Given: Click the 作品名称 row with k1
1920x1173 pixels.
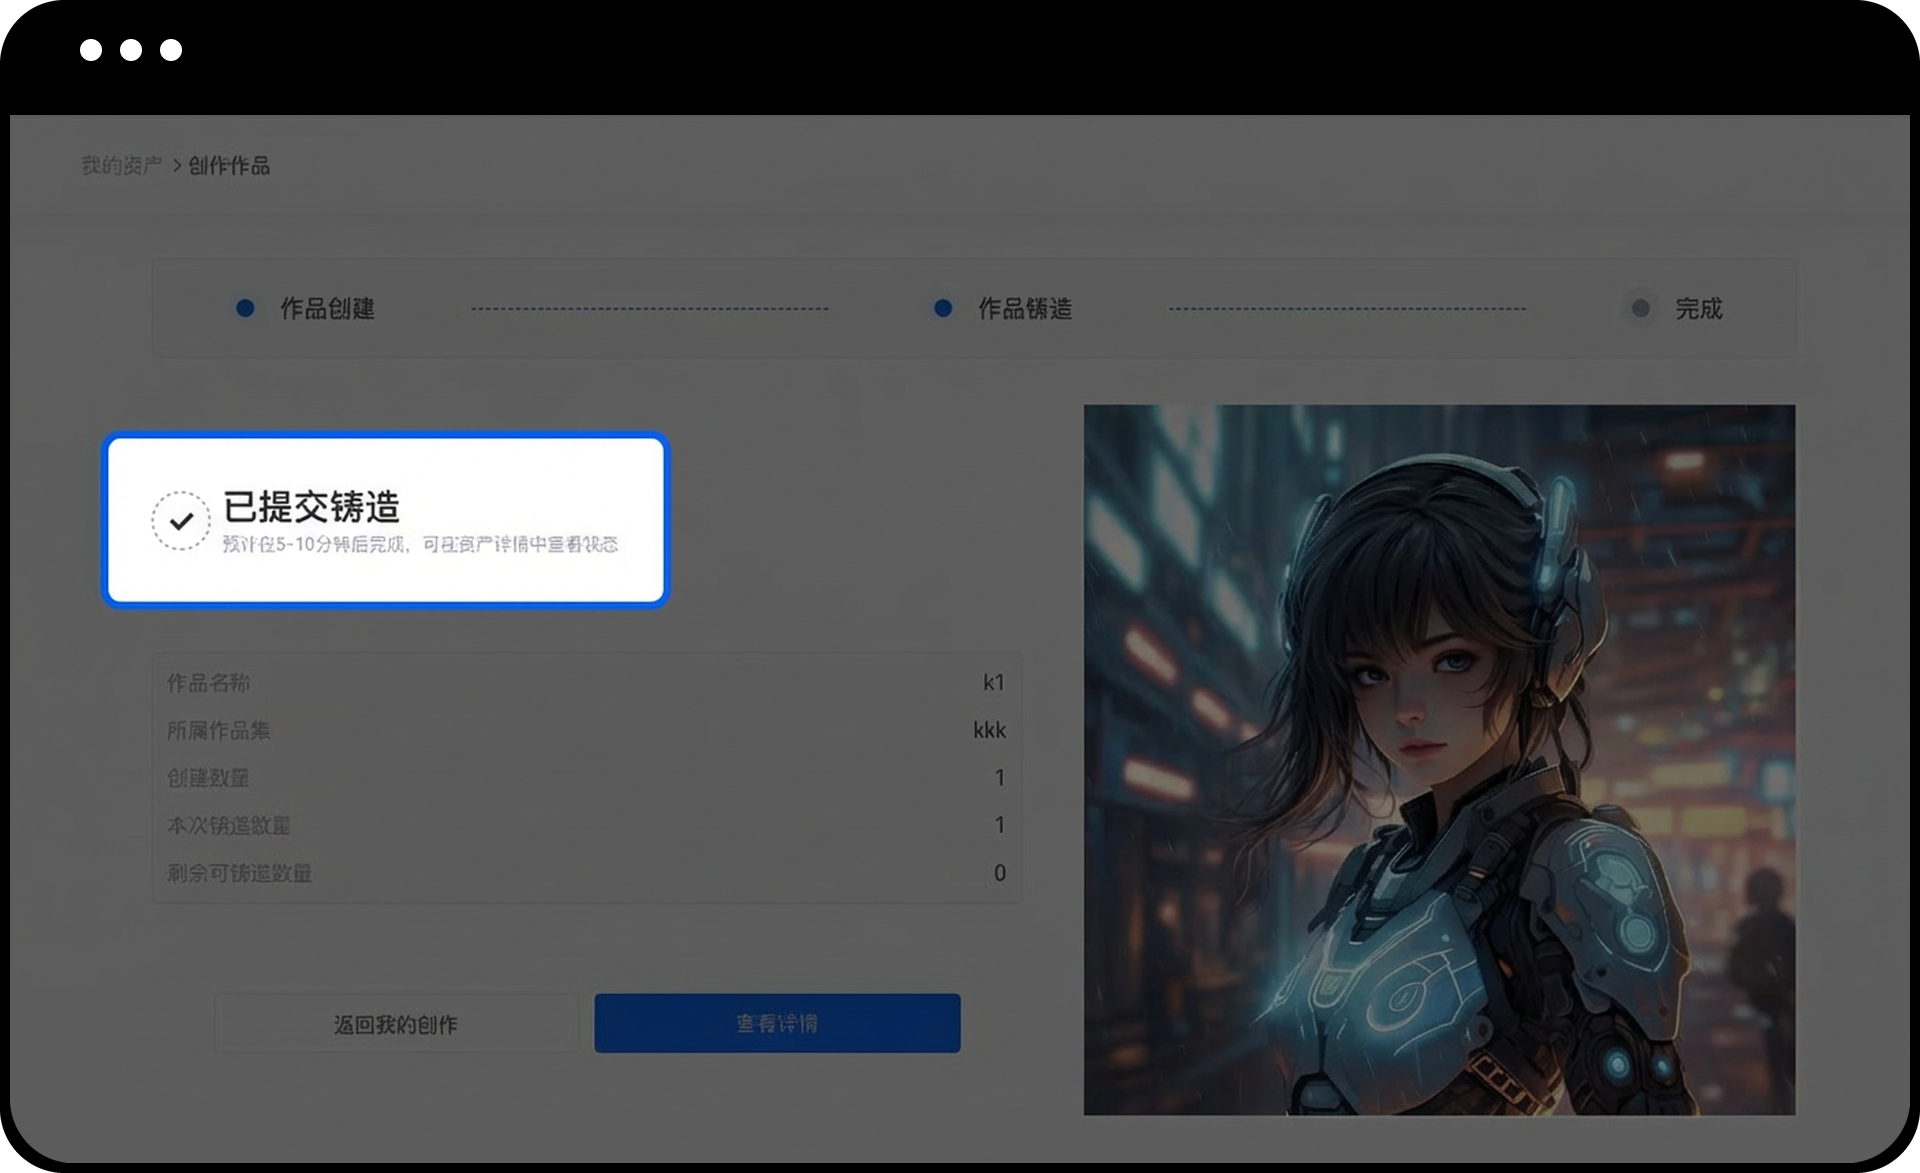Looking at the screenshot, I should click(586, 682).
